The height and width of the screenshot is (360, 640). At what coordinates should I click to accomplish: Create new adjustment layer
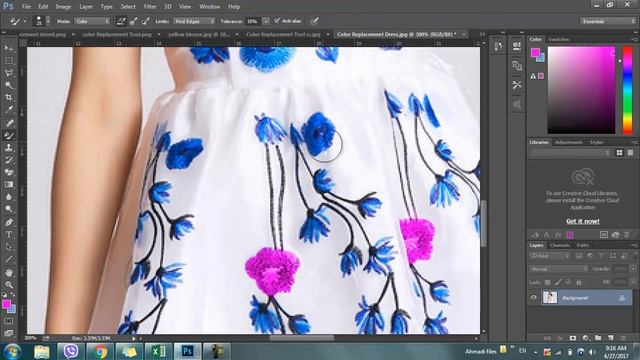(x=585, y=338)
